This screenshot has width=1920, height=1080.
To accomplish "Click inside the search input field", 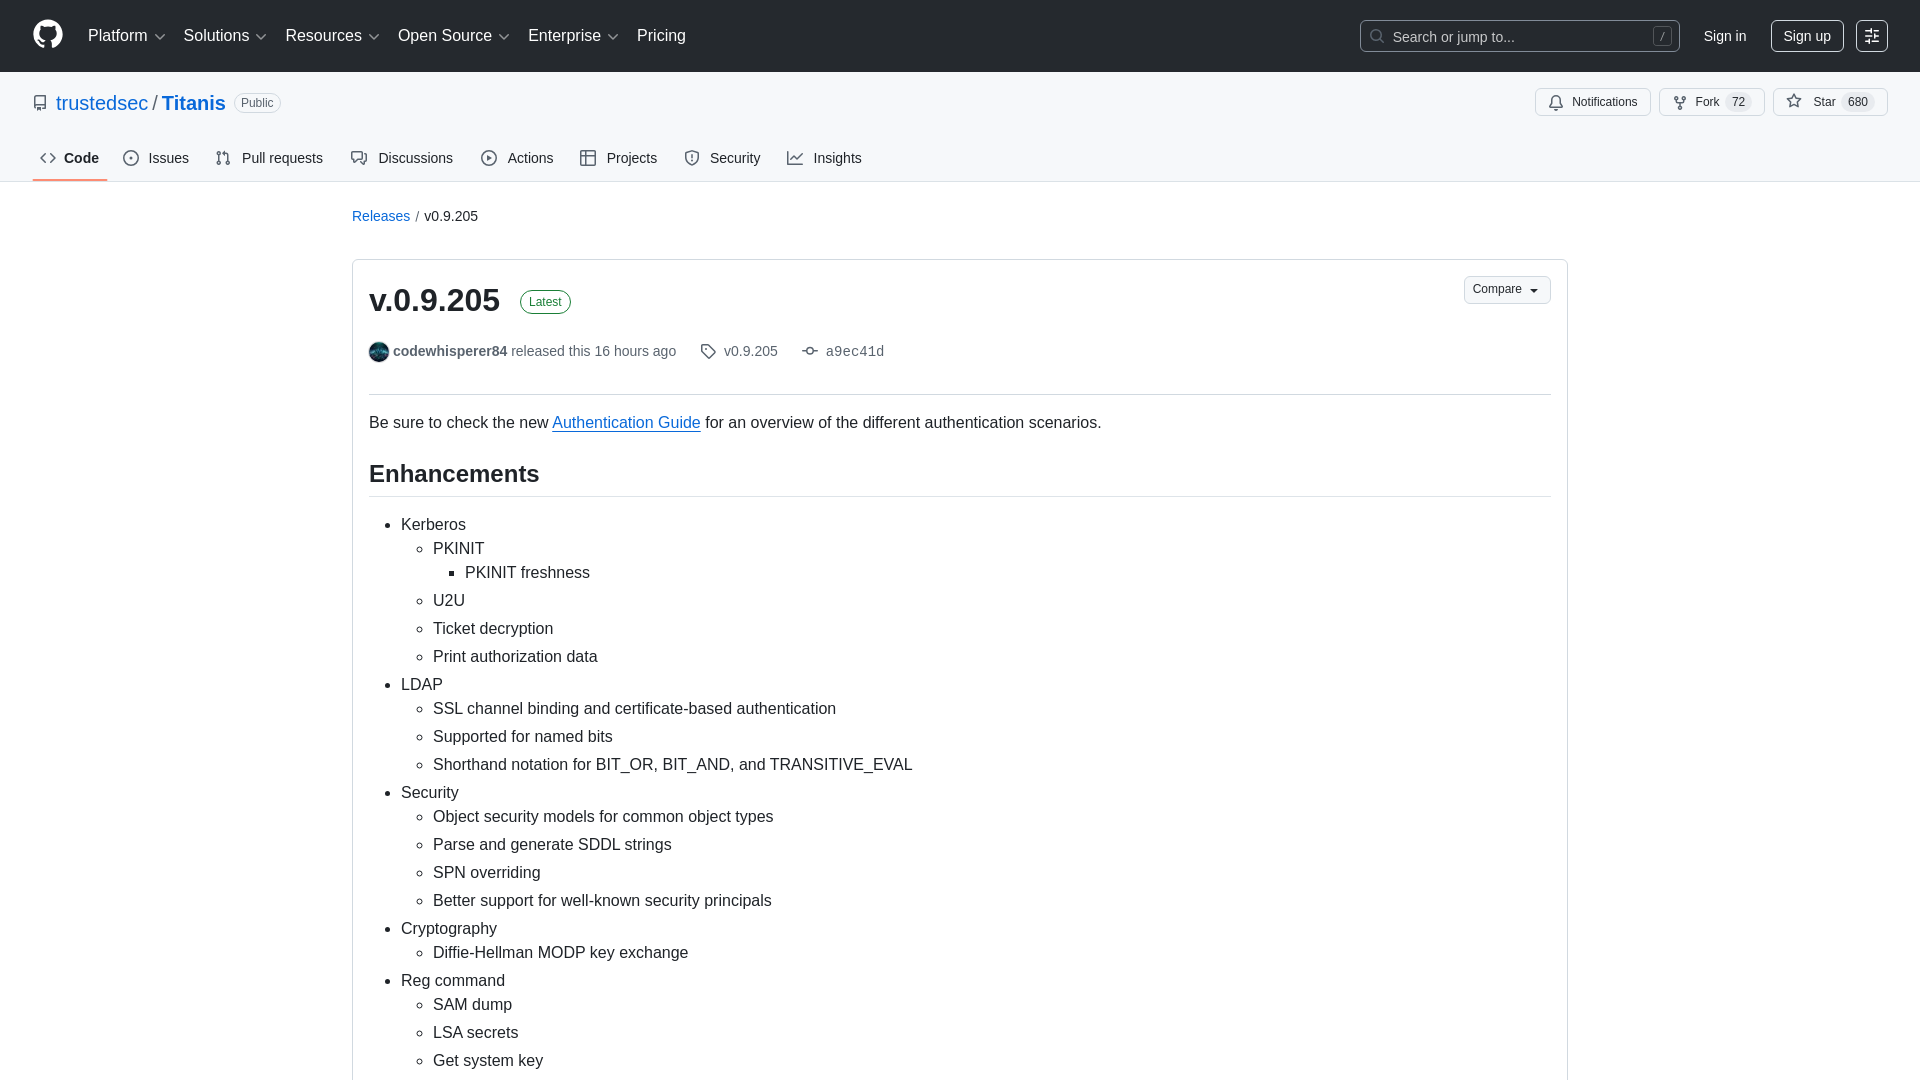I will click(1500, 36).
